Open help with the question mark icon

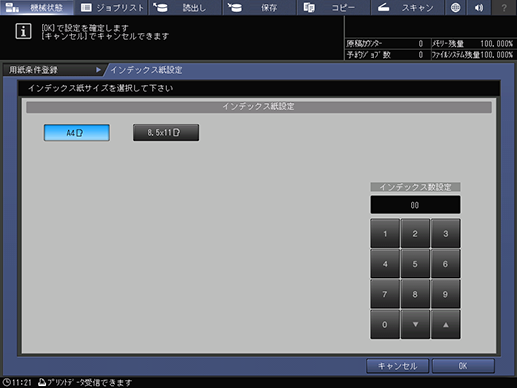pos(504,7)
